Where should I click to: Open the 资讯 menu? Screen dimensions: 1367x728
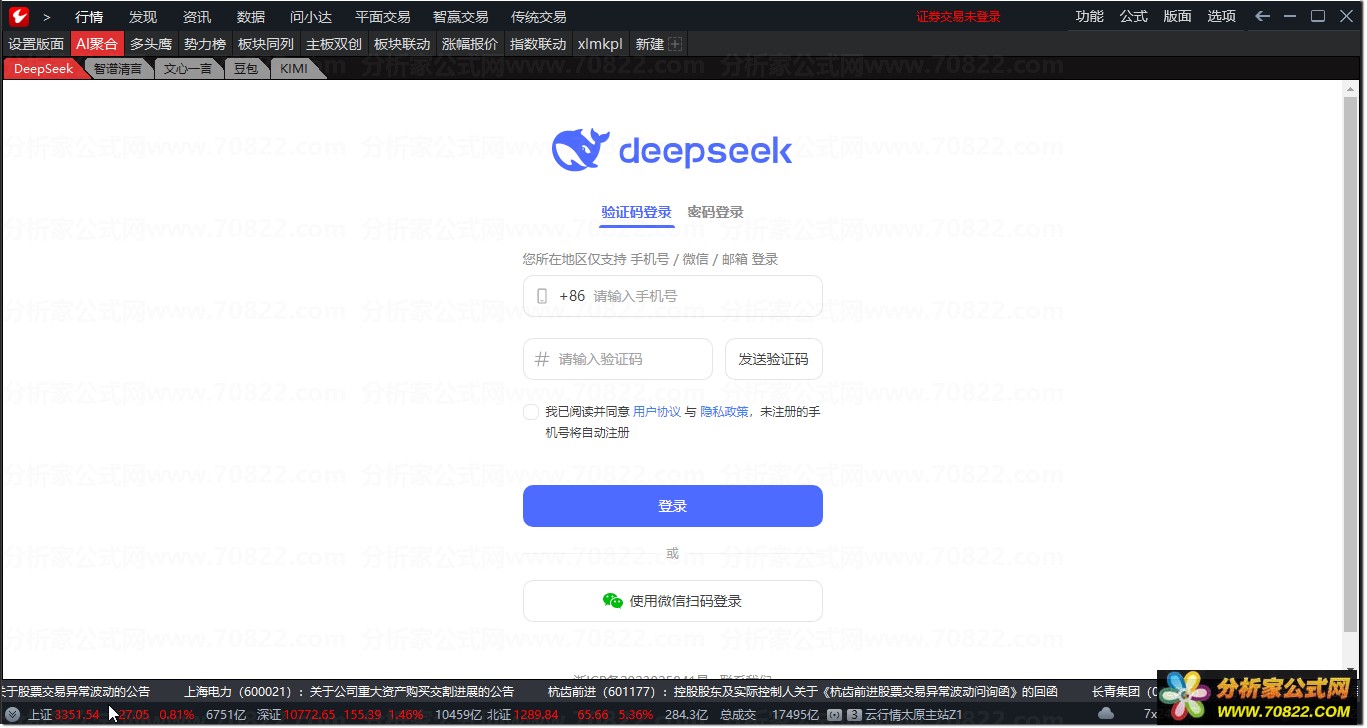pos(197,17)
